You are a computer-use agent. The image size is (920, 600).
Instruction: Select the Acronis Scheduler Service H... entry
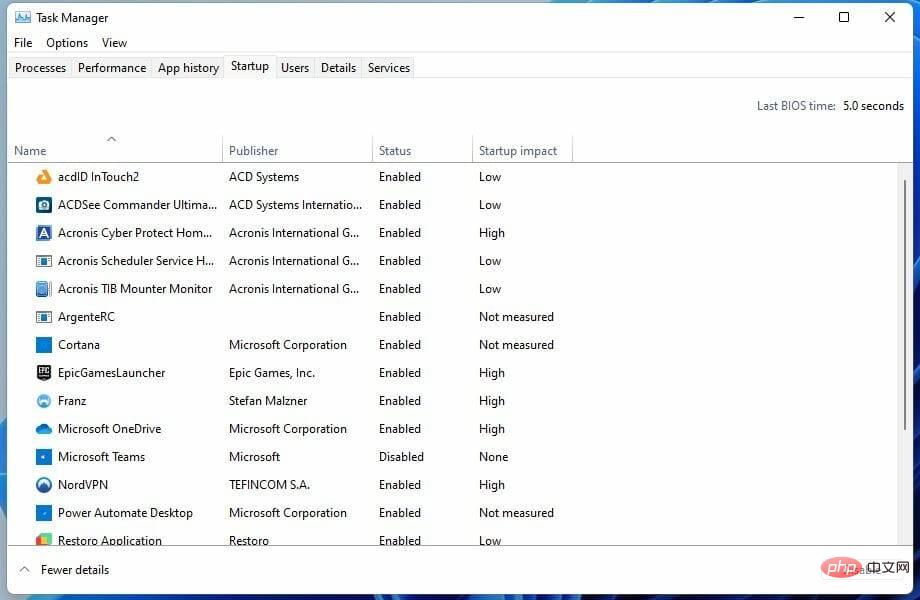(136, 261)
